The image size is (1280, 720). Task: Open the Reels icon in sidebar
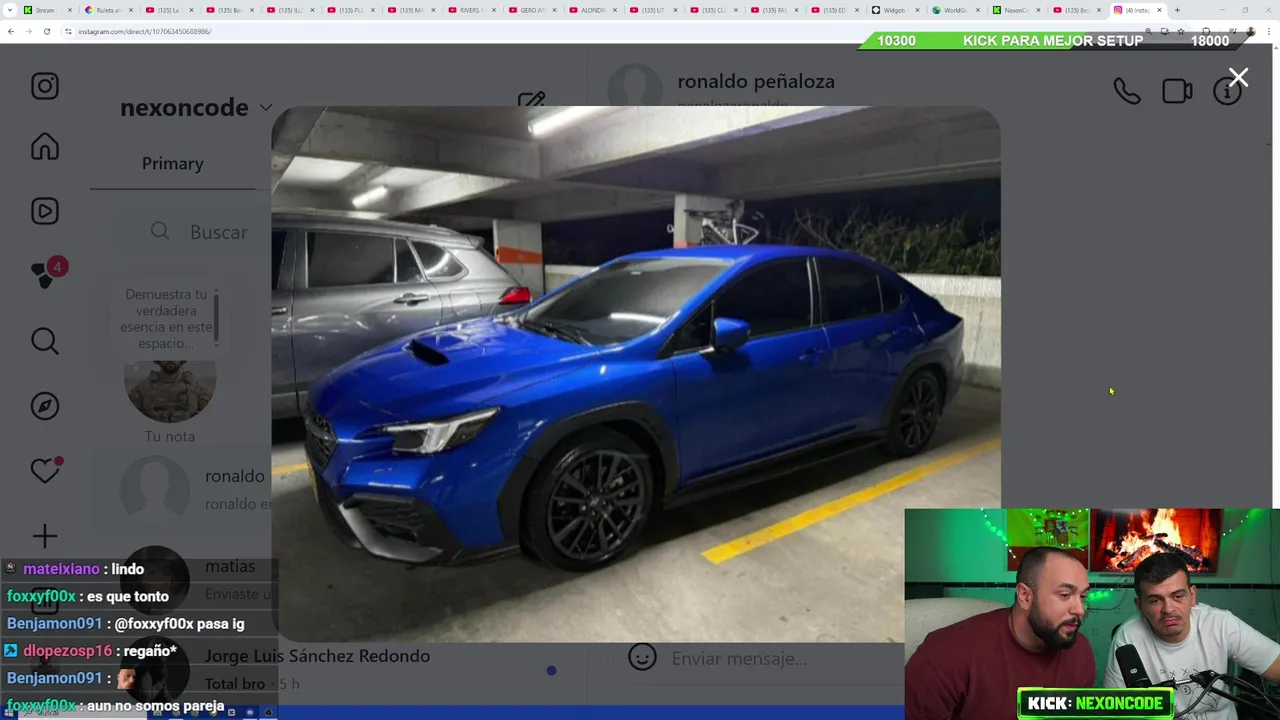(44, 211)
